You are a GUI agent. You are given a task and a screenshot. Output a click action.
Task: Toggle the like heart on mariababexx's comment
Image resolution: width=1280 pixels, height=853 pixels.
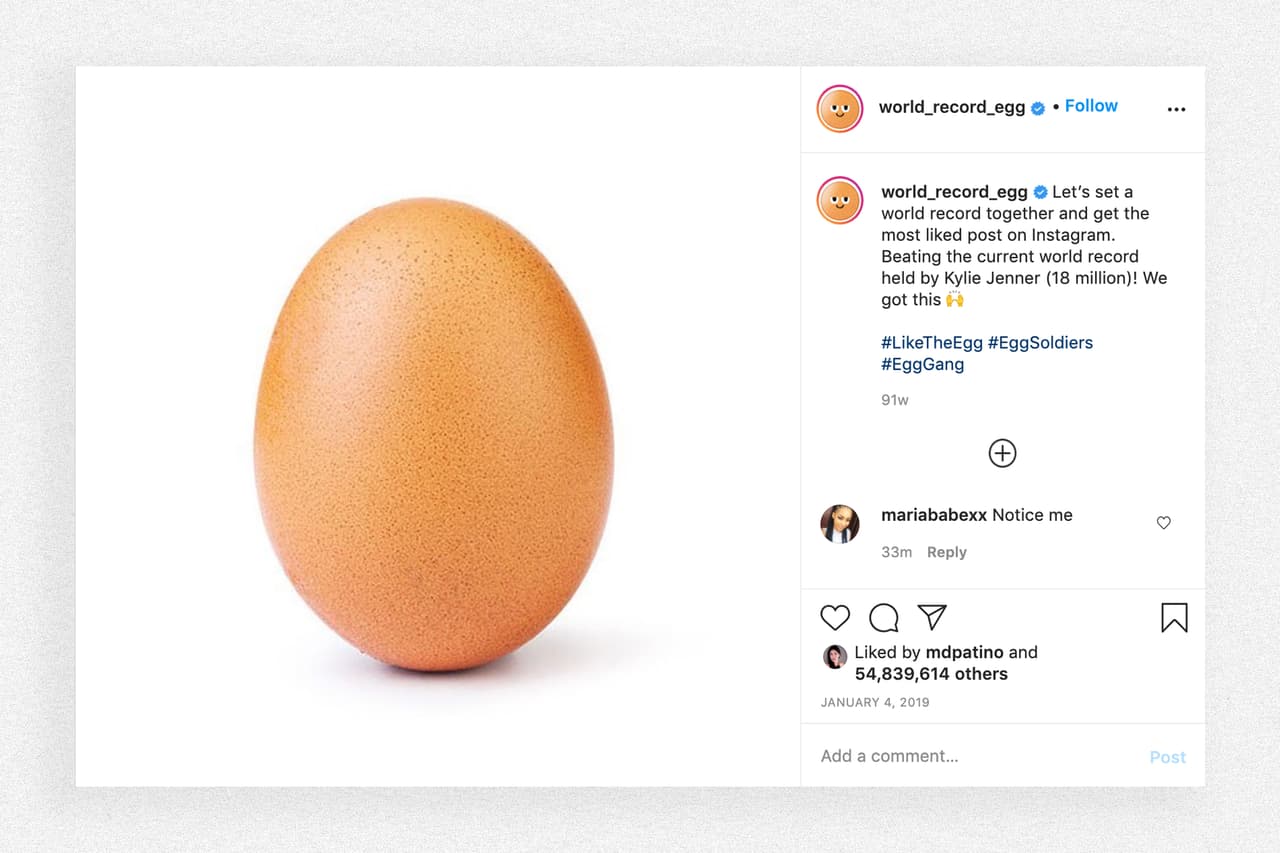[x=1163, y=523]
